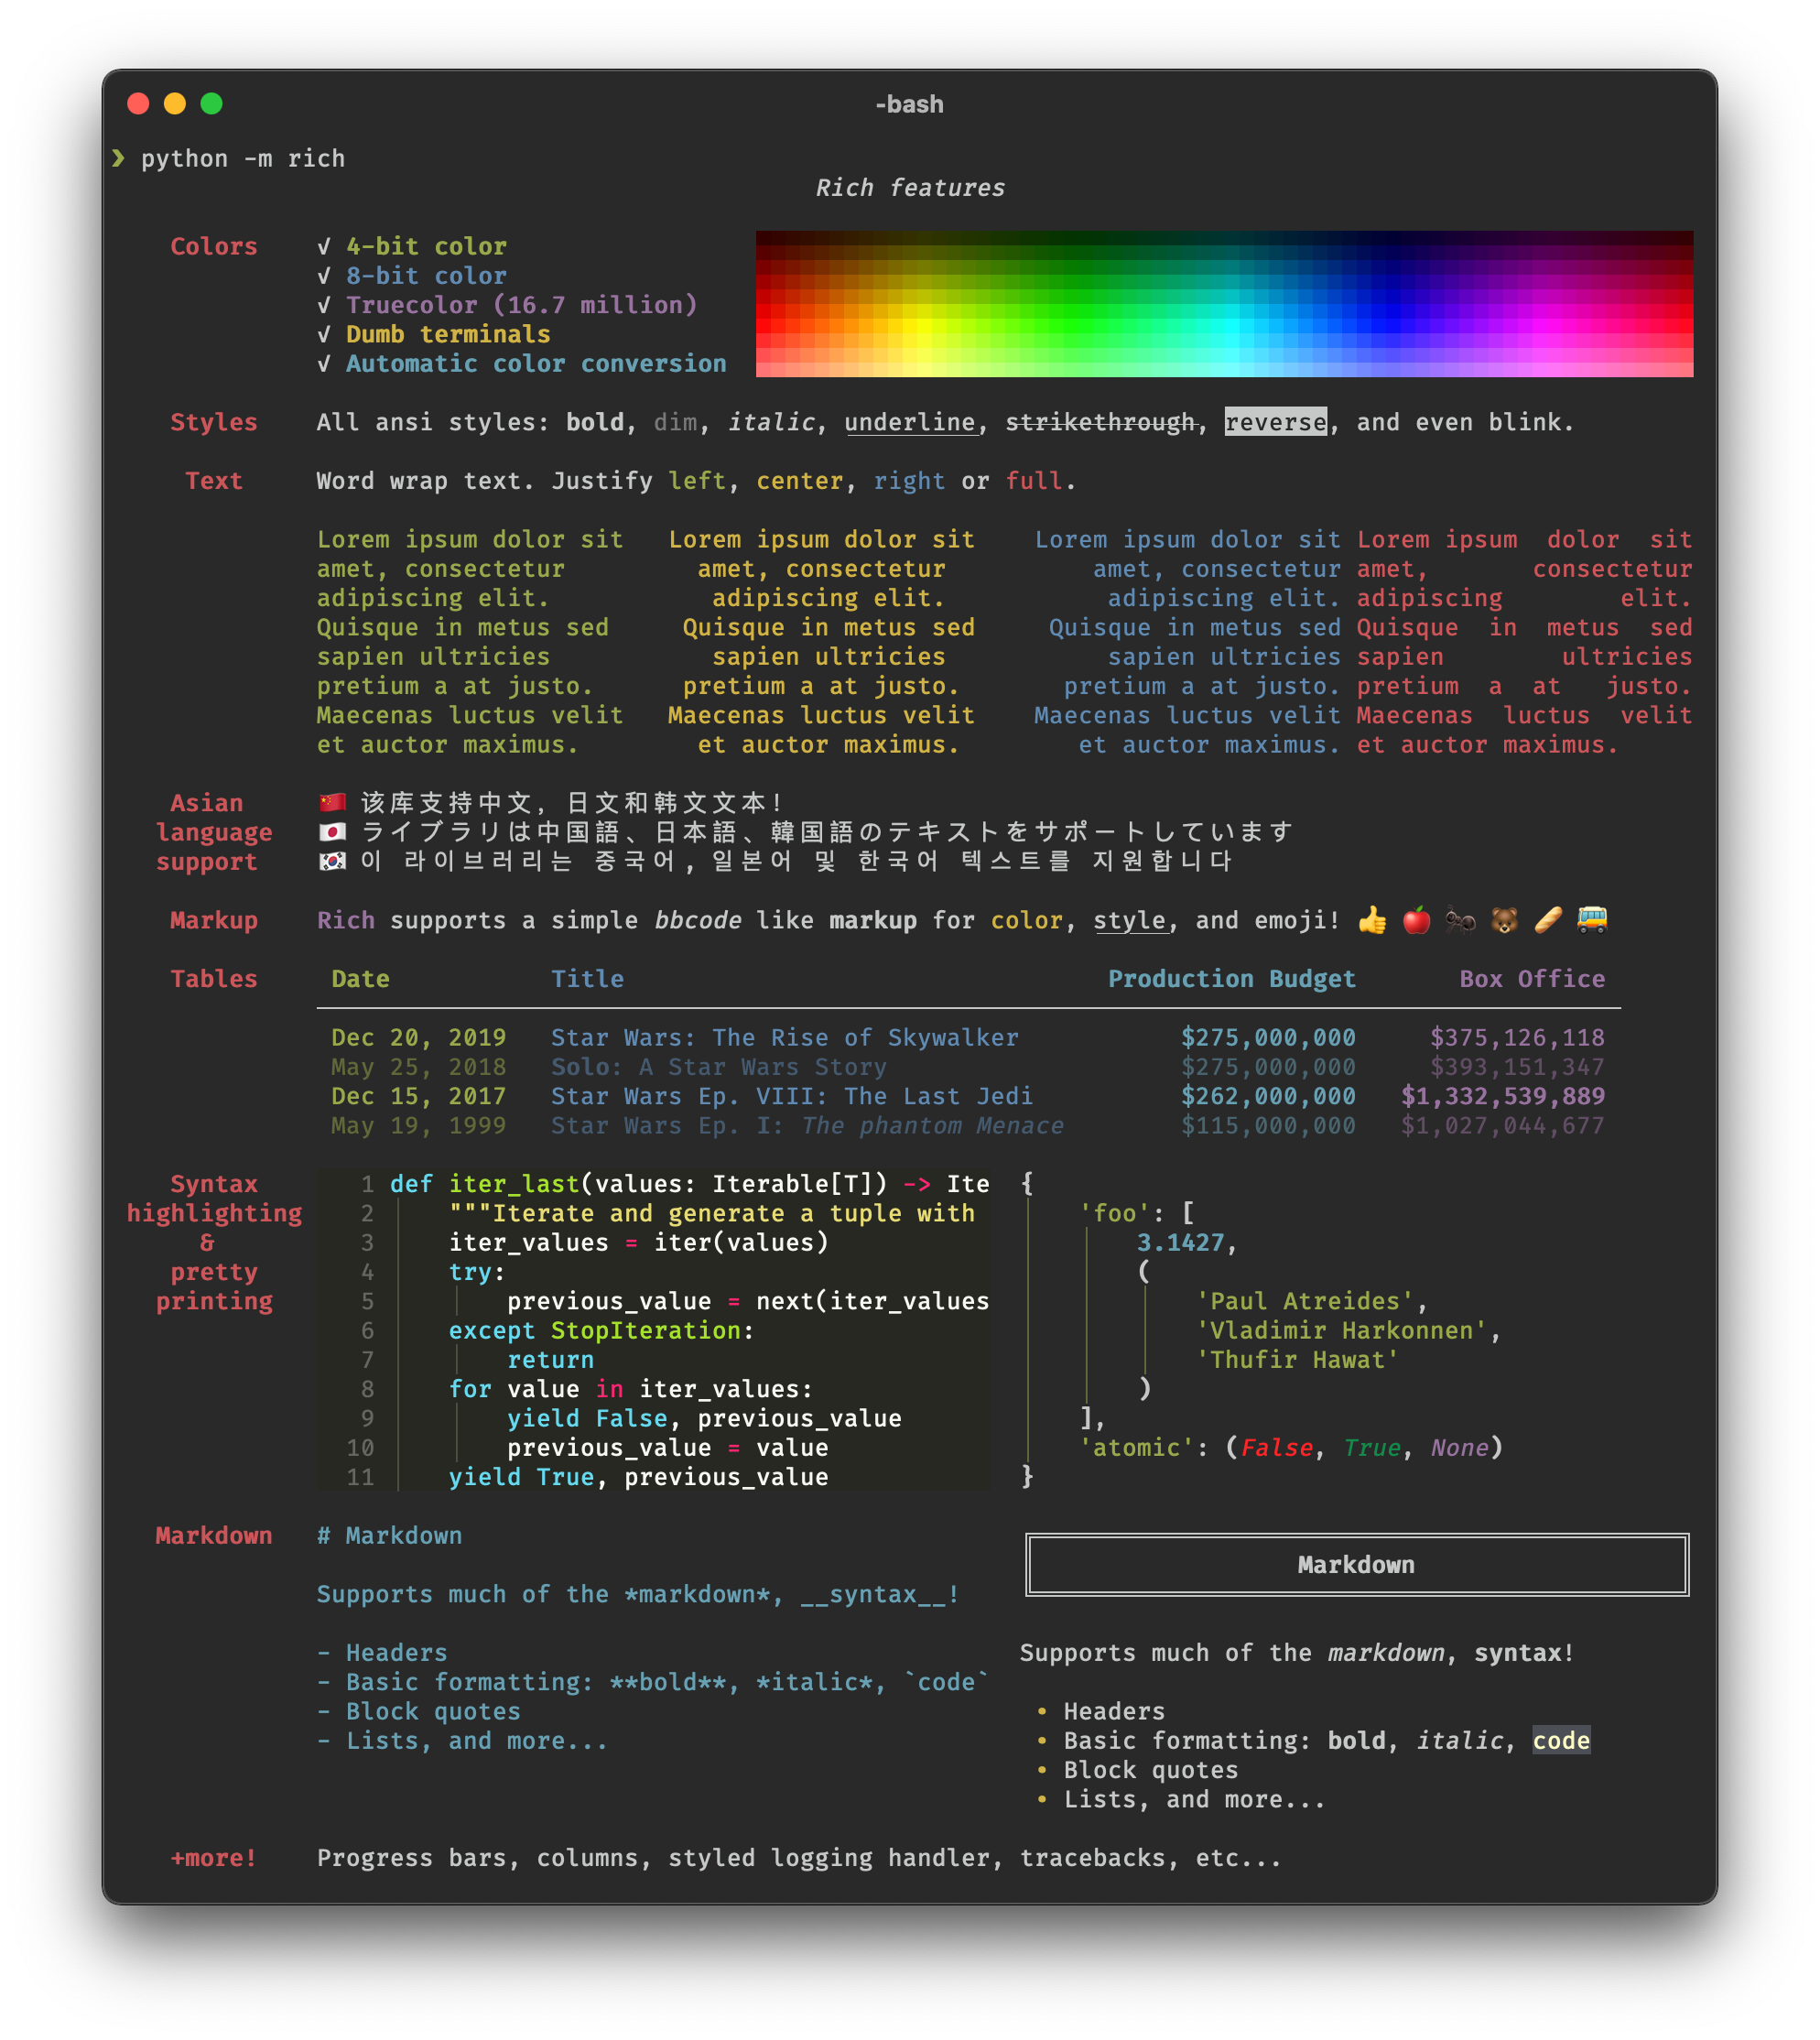
Task: Click the Markdown section heading
Action: pyautogui.click(x=214, y=1535)
